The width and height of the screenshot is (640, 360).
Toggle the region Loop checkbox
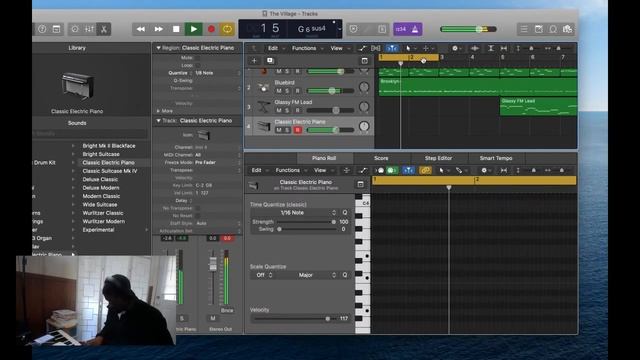click(198, 65)
